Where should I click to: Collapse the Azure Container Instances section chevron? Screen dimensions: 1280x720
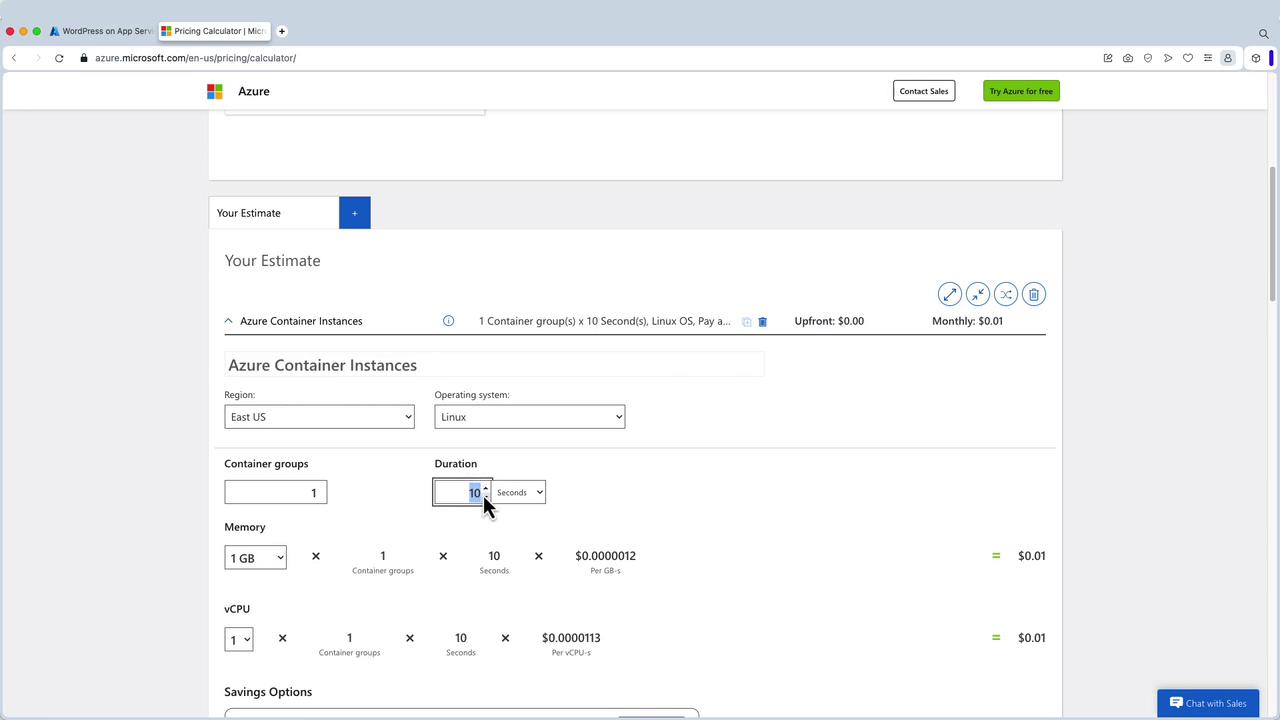click(228, 321)
